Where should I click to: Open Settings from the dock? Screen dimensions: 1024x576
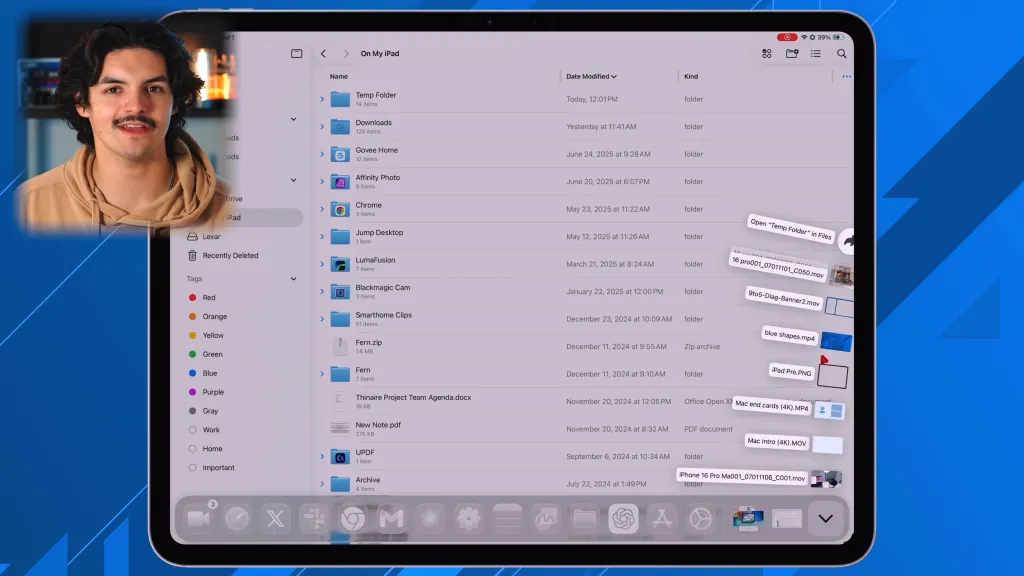[467, 519]
